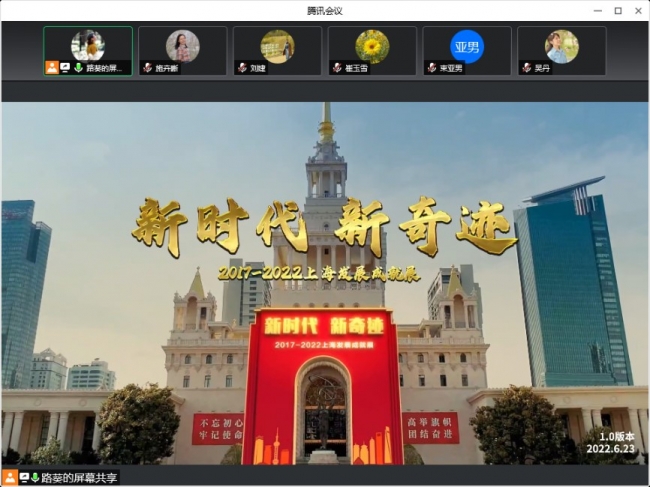Click the green microphone icon in bottom status bar
This screenshot has height=487, width=650.
35,478
